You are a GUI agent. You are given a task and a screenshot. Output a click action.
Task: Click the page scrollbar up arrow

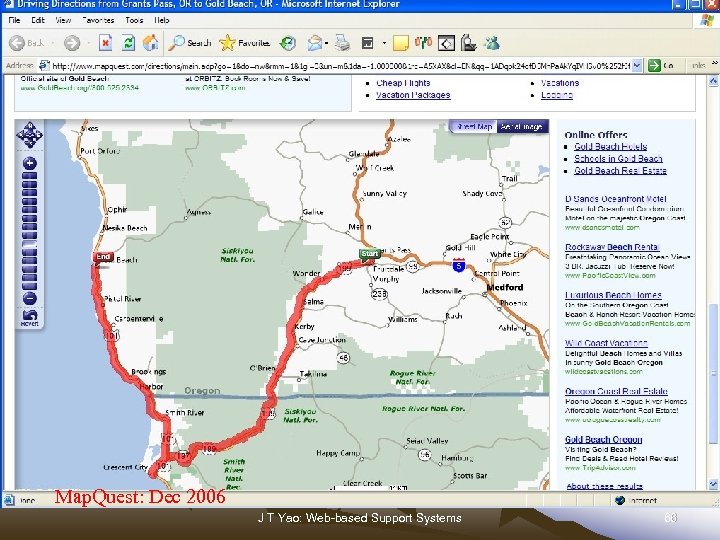click(713, 81)
